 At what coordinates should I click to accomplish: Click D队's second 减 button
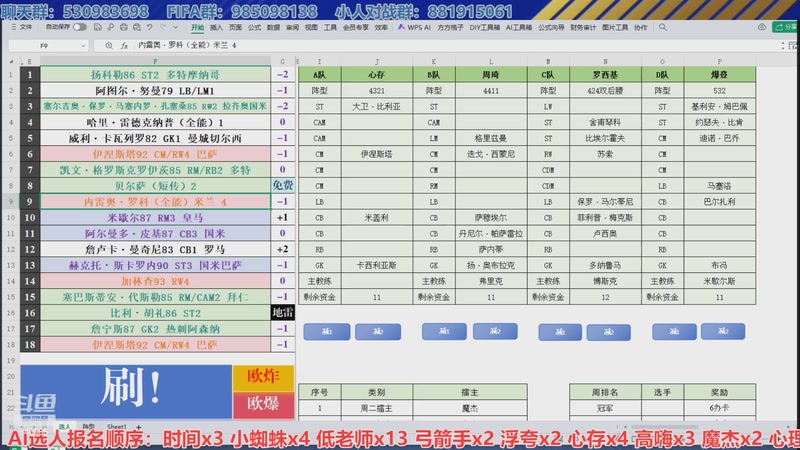(x=723, y=332)
